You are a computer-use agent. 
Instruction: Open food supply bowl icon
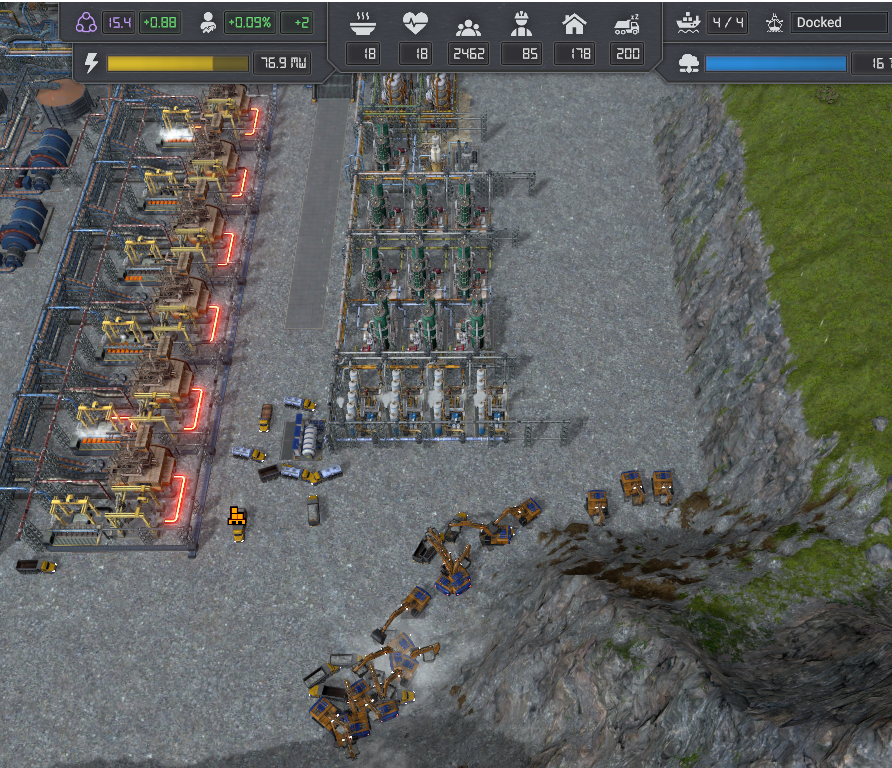[362, 24]
